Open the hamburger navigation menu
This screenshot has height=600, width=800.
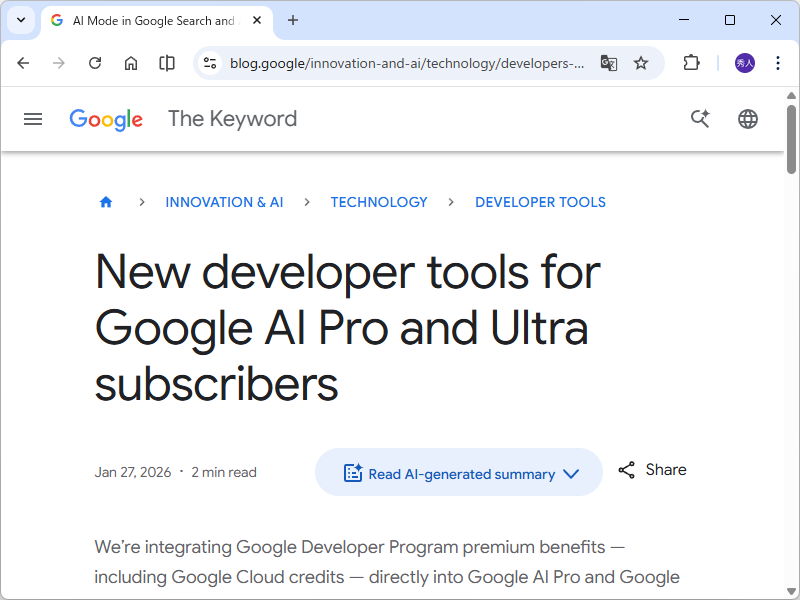pyautogui.click(x=33, y=119)
